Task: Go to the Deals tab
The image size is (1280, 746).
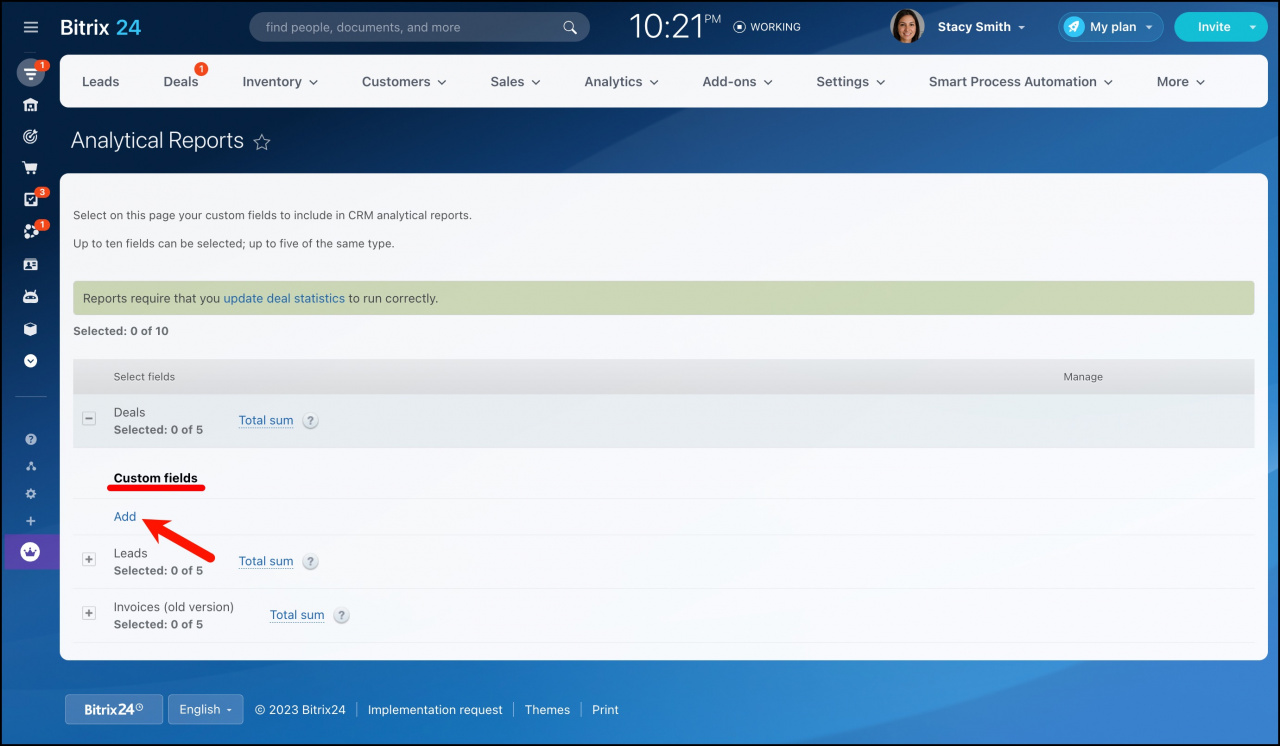Action: click(x=181, y=82)
